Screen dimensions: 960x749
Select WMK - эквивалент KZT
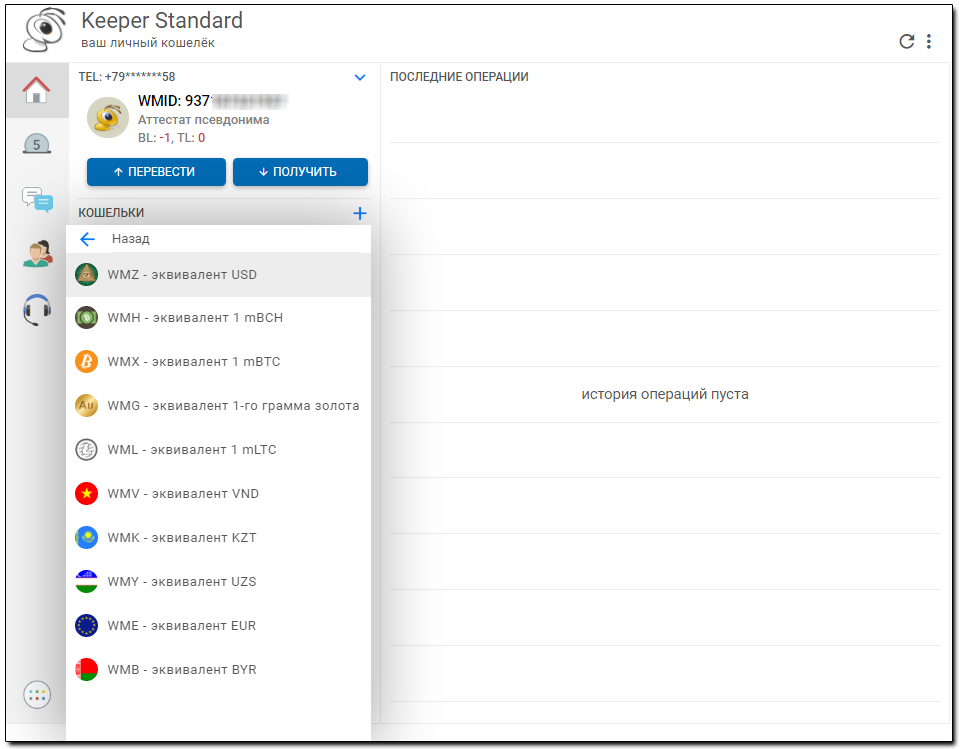(219, 538)
